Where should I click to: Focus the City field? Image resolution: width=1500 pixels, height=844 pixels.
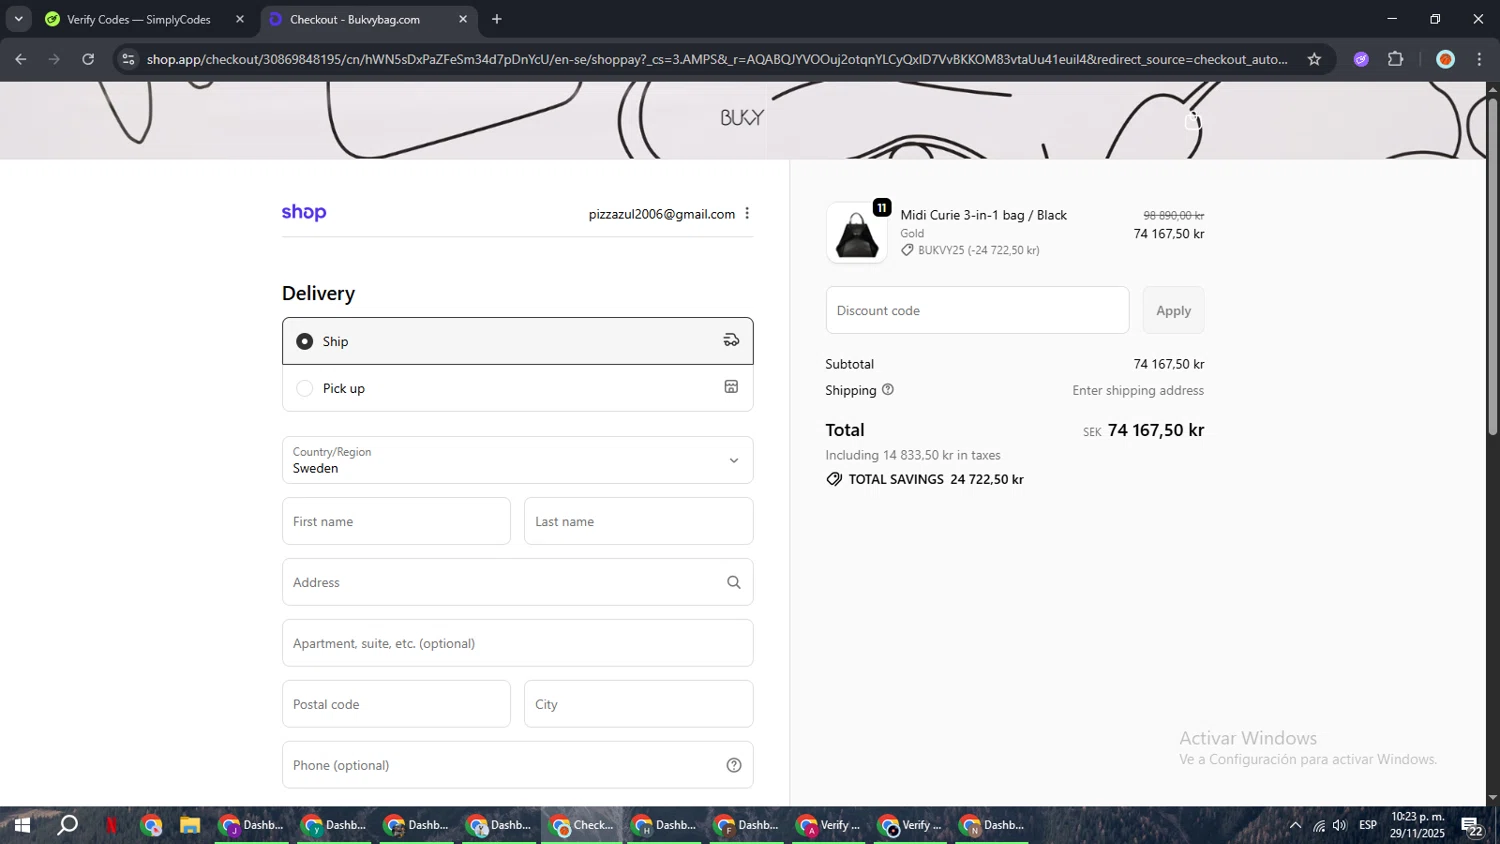[639, 704]
